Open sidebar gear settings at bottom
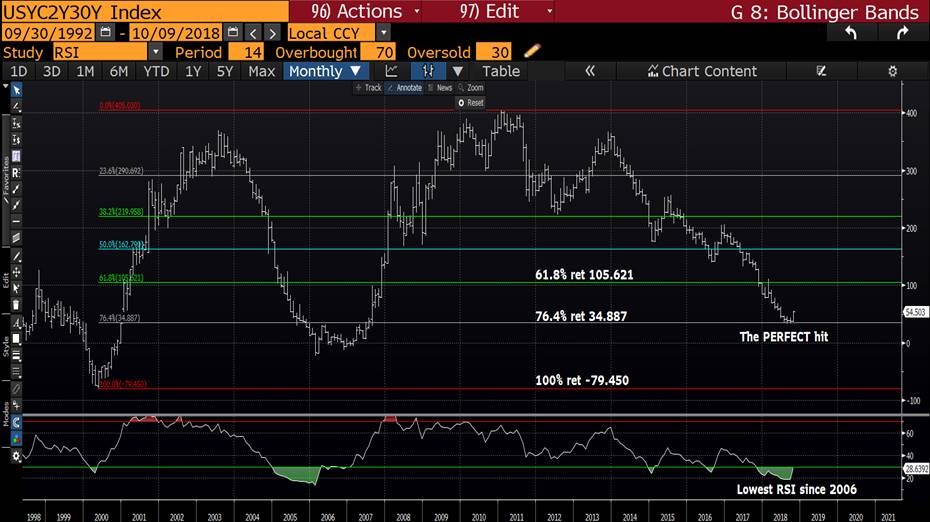 click(x=16, y=456)
